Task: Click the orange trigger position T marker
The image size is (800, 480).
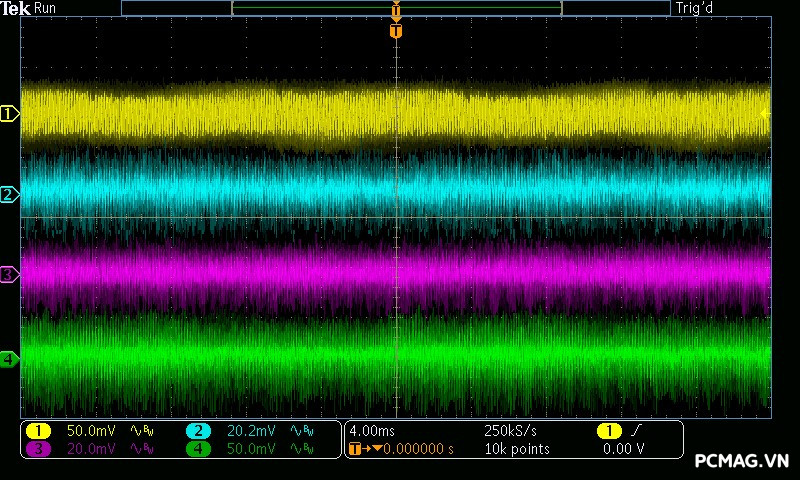Action: click(396, 31)
